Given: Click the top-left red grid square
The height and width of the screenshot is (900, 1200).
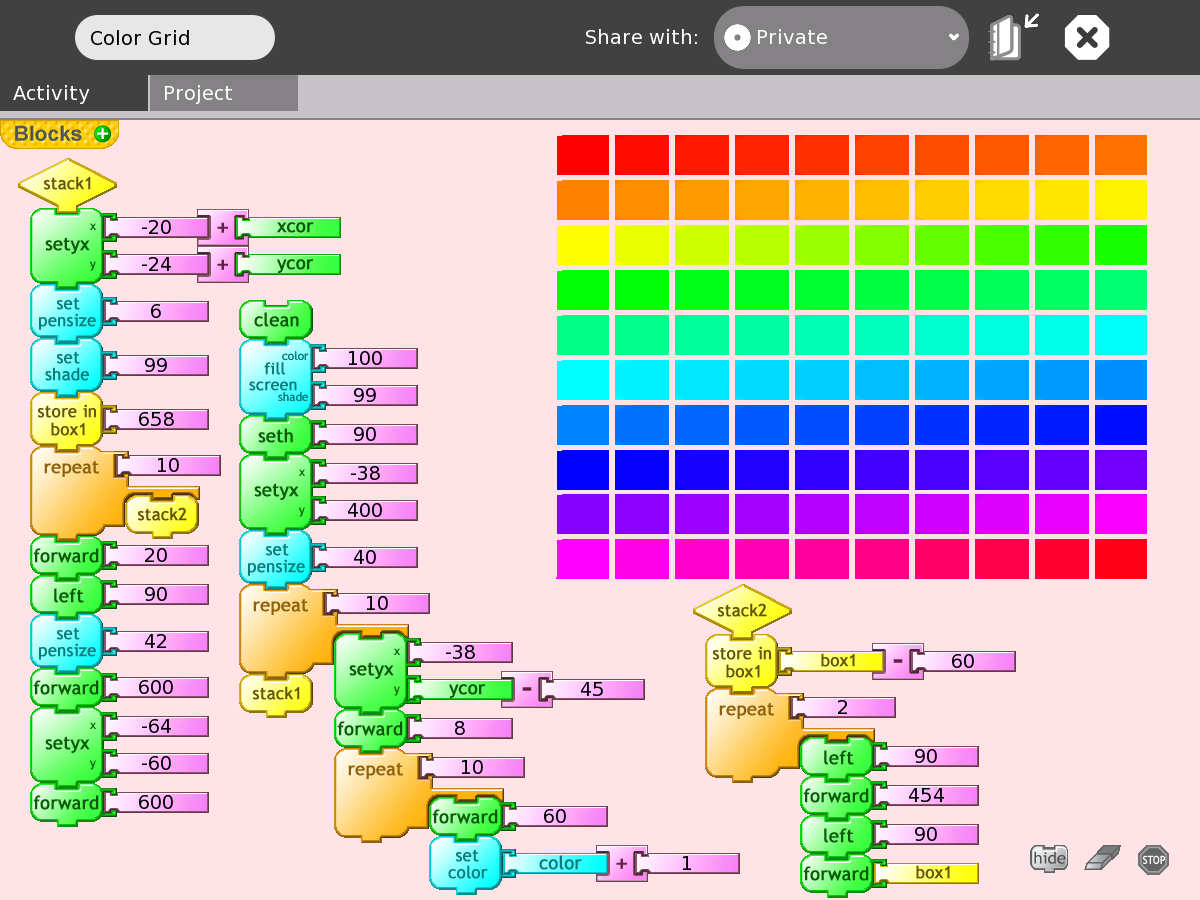Looking at the screenshot, I should pos(582,155).
